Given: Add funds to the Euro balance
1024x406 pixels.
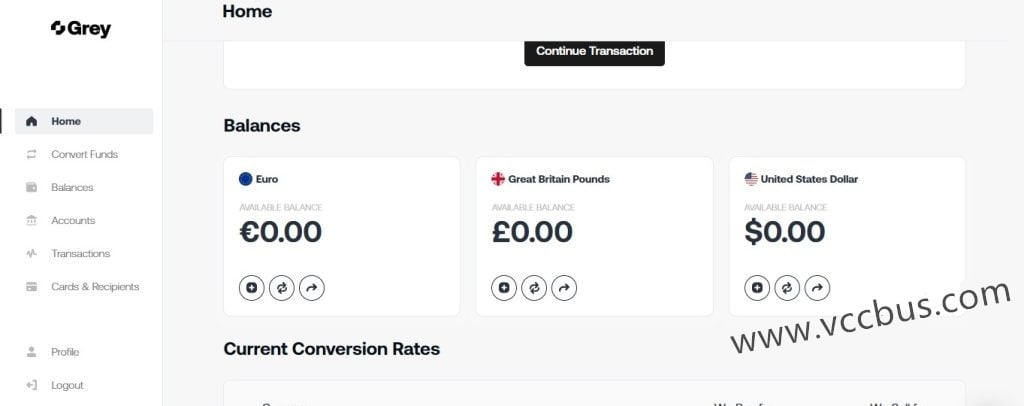Looking at the screenshot, I should tap(251, 287).
